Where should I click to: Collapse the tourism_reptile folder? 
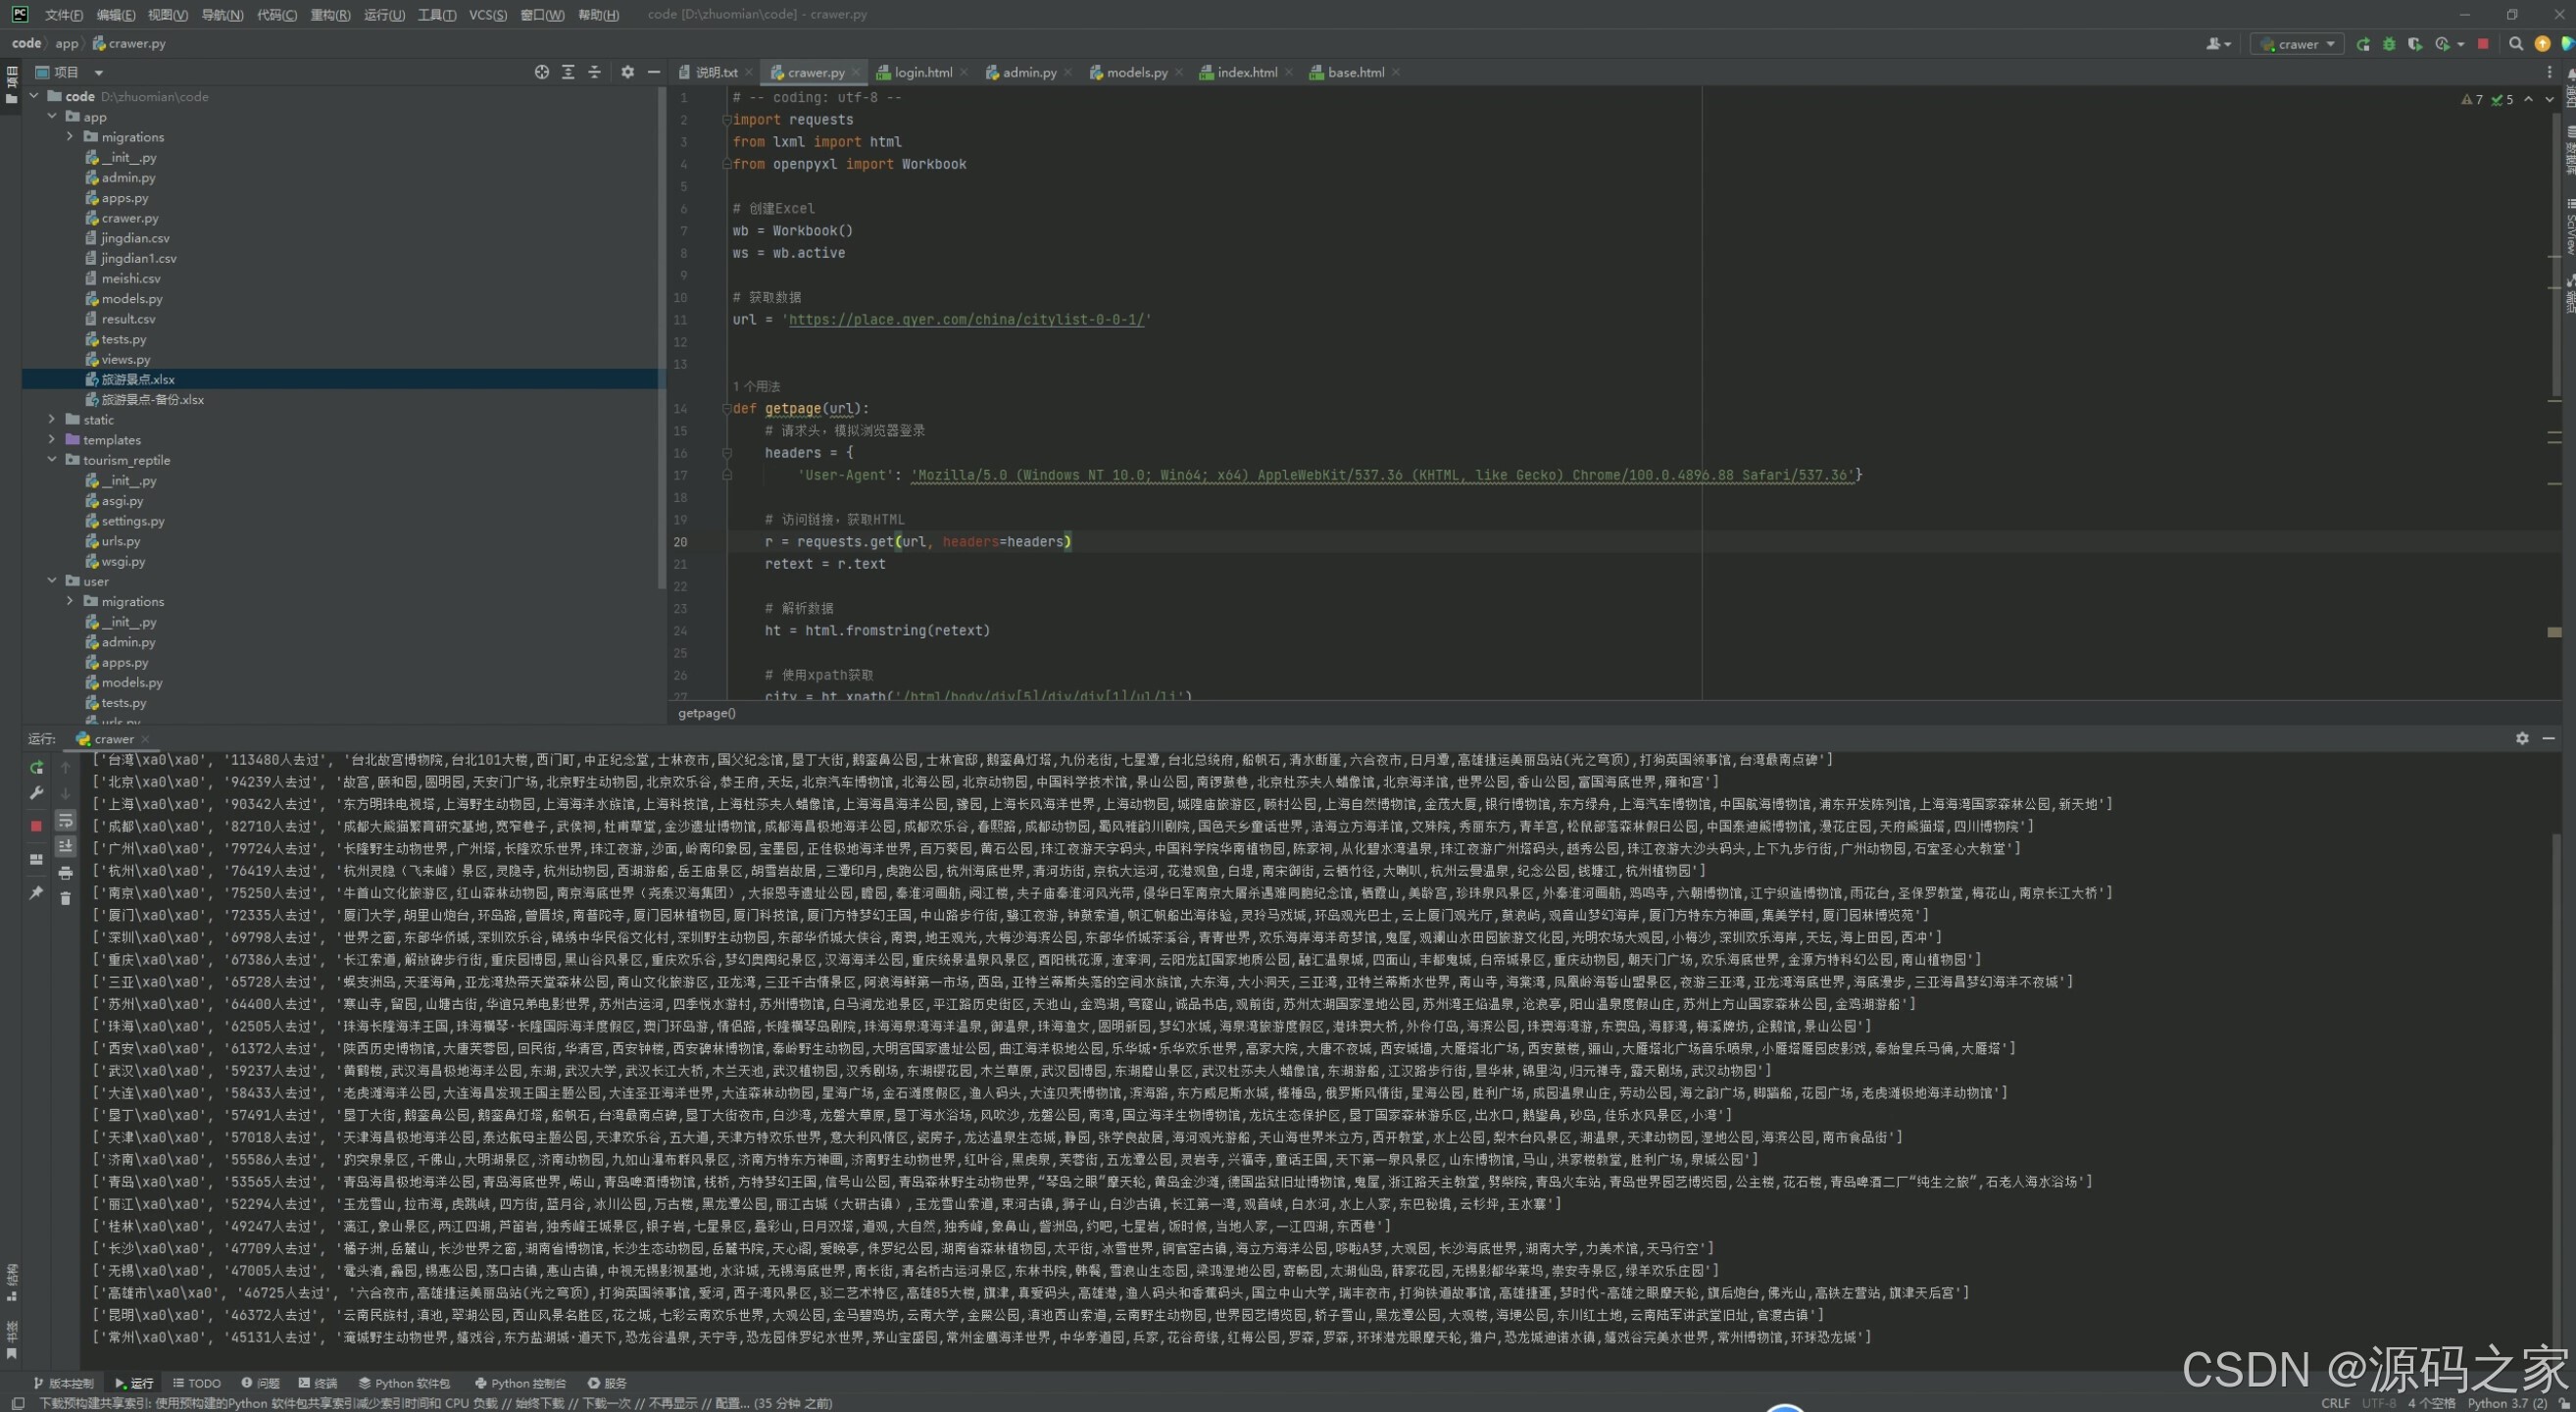pyautogui.click(x=52, y=460)
